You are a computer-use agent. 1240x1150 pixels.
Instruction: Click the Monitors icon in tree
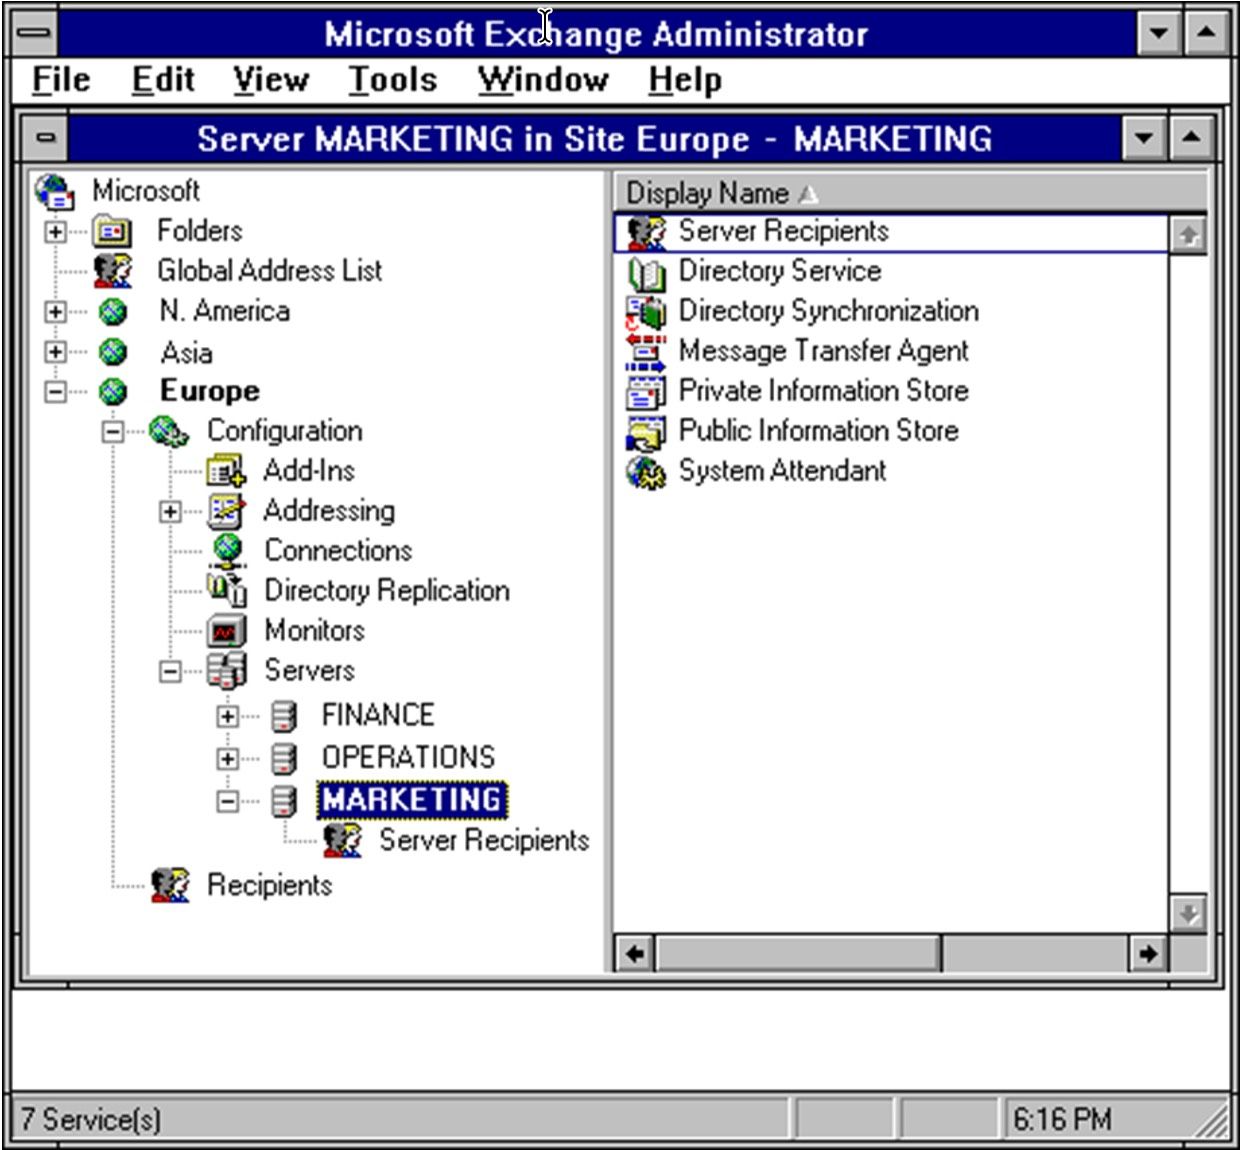coord(227,631)
